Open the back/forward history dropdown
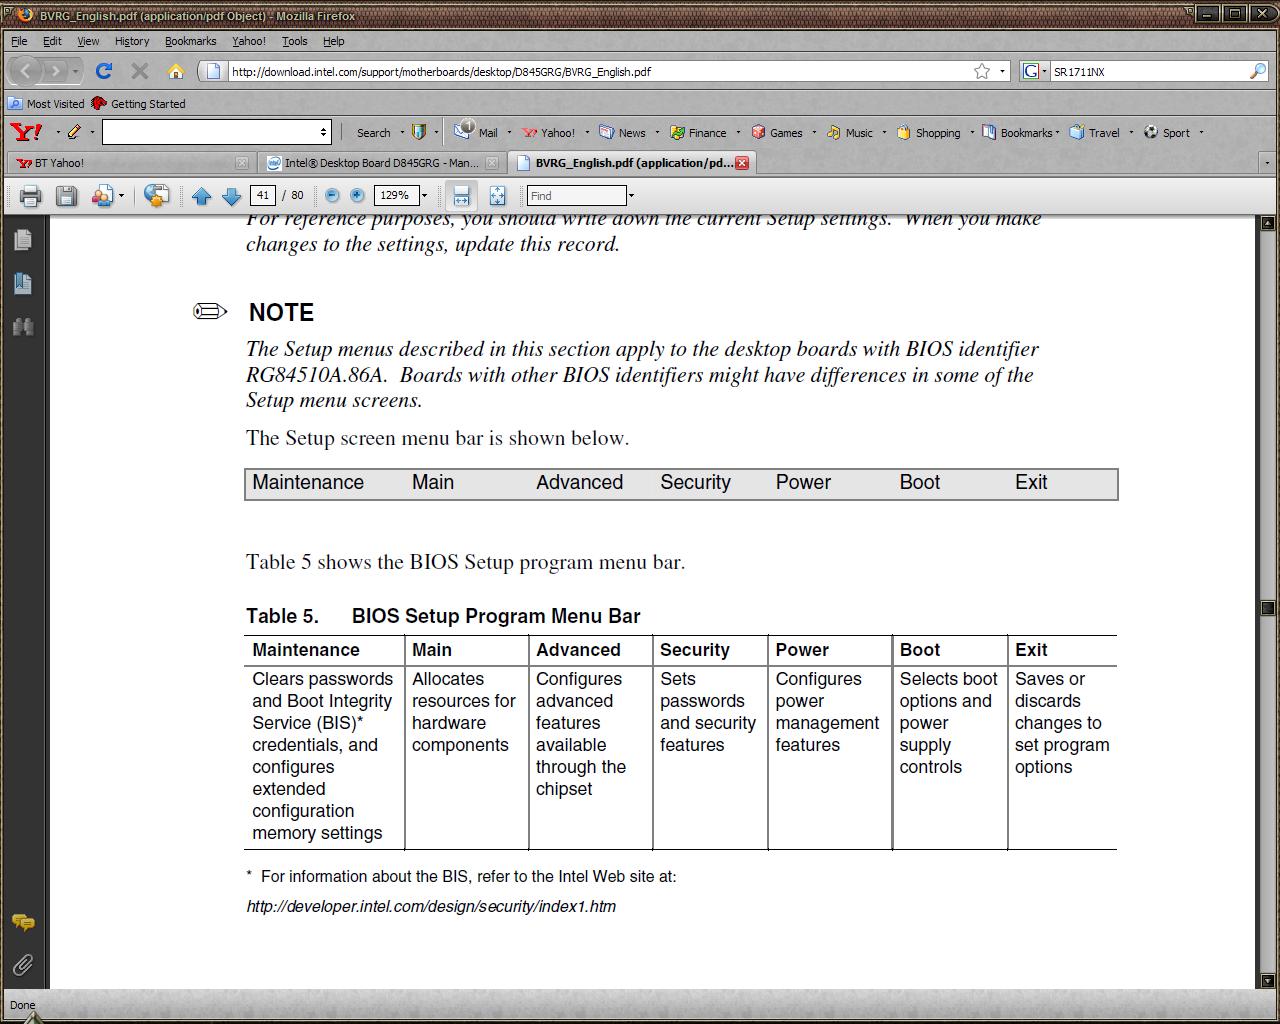 point(75,71)
